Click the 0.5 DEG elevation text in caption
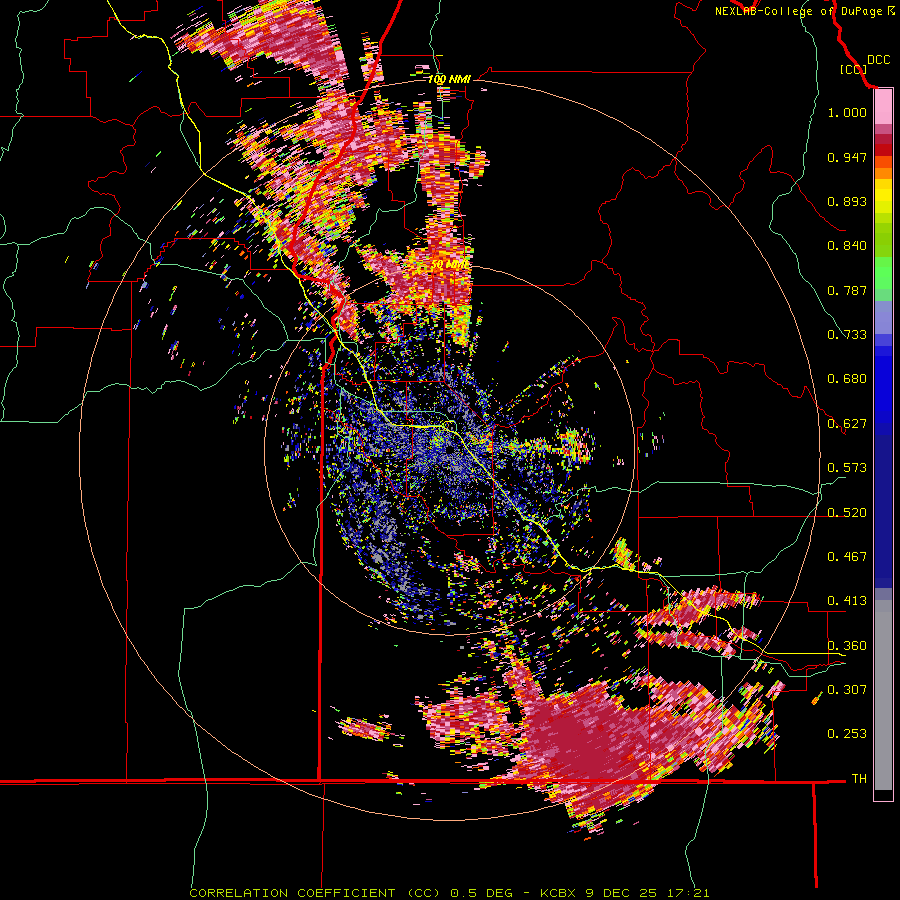The height and width of the screenshot is (900, 900). coord(484,893)
